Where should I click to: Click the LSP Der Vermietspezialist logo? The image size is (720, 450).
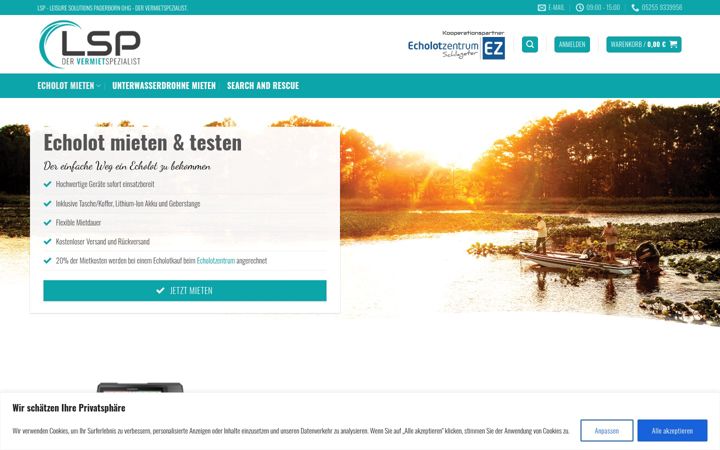pyautogui.click(x=90, y=44)
